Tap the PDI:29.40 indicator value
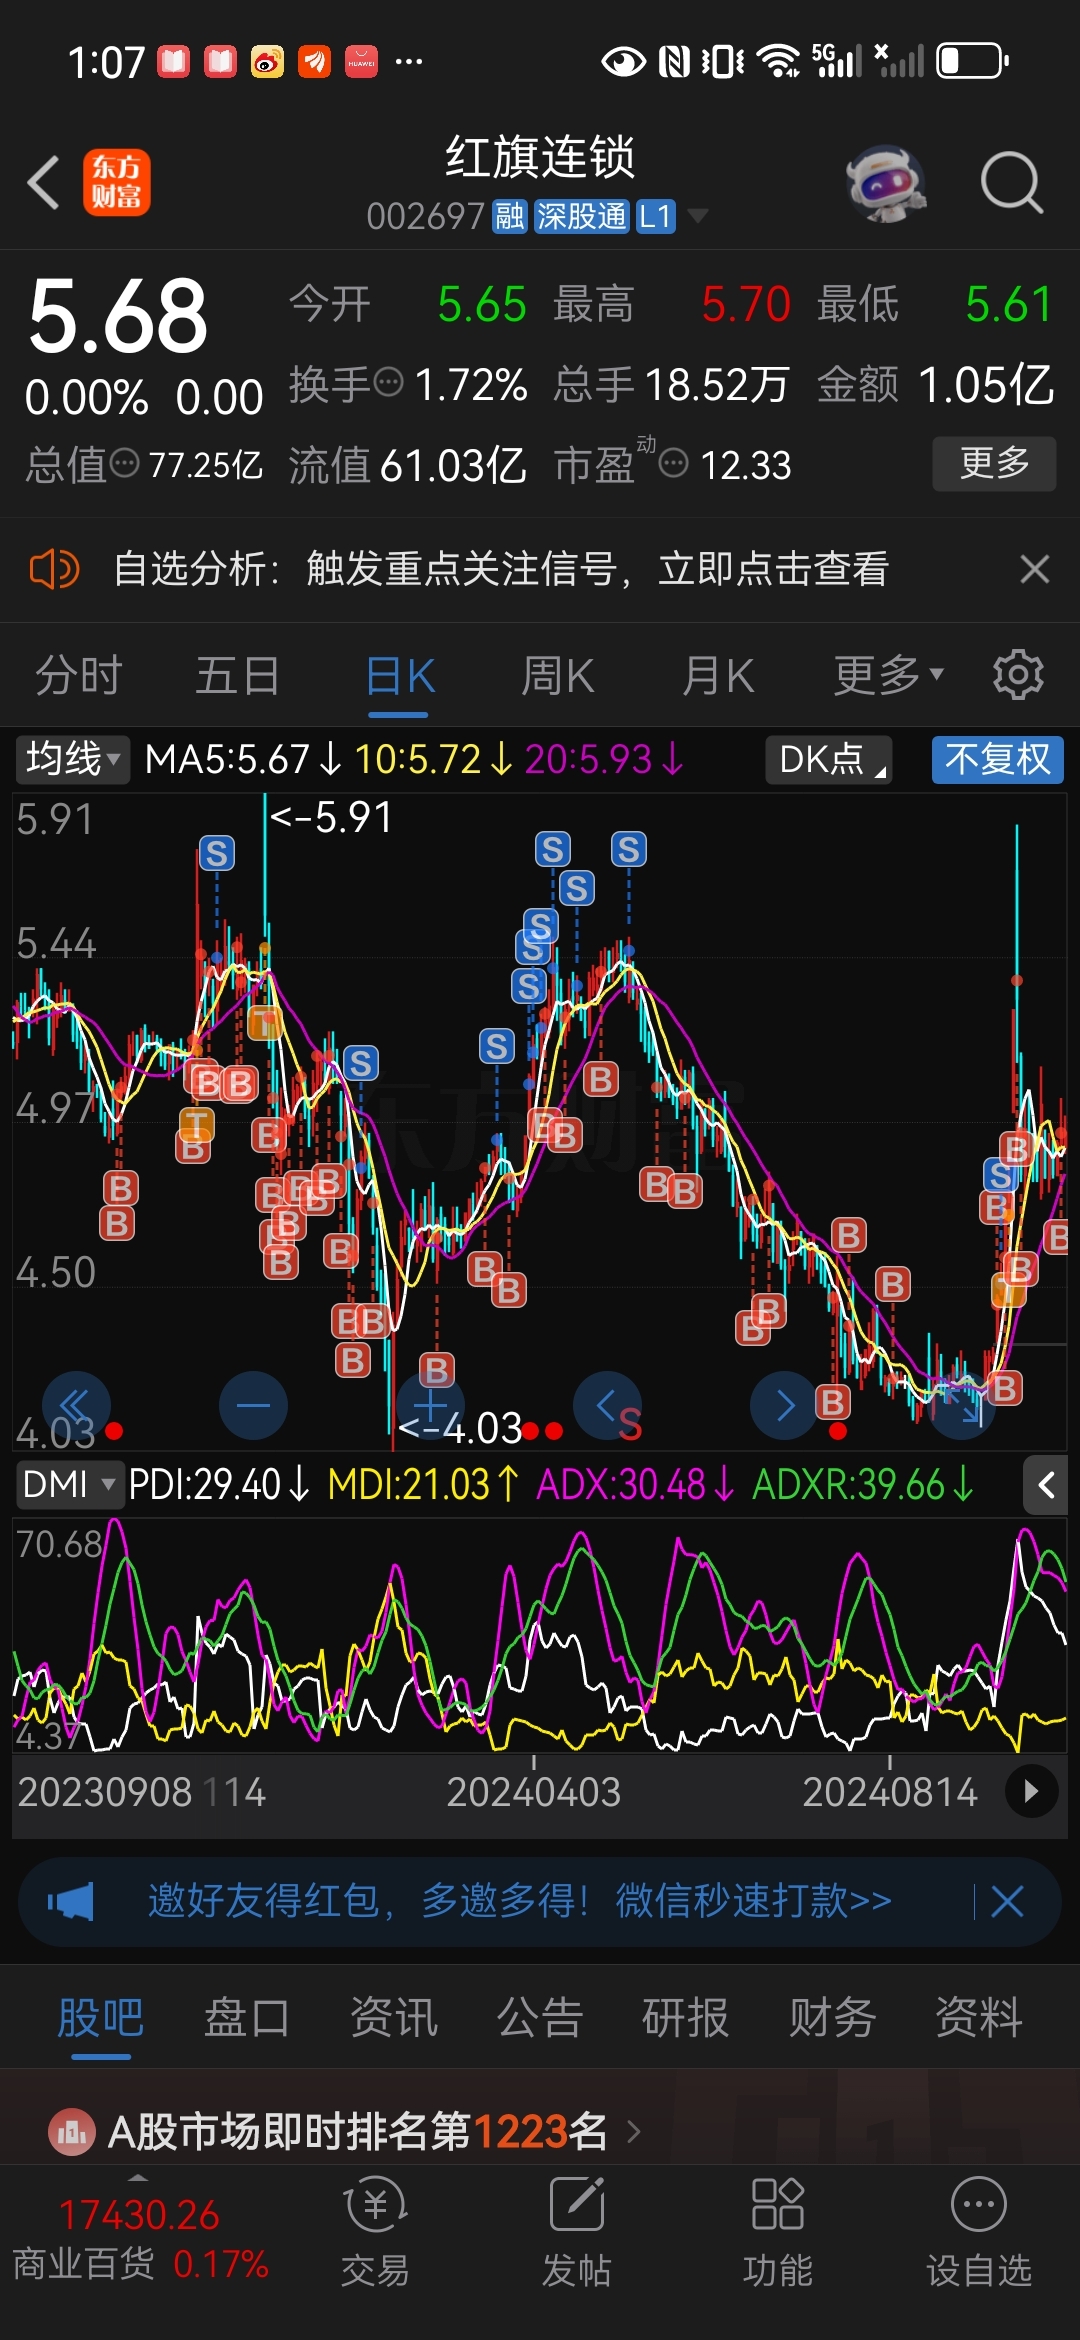This screenshot has width=1080, height=2340. [219, 1484]
